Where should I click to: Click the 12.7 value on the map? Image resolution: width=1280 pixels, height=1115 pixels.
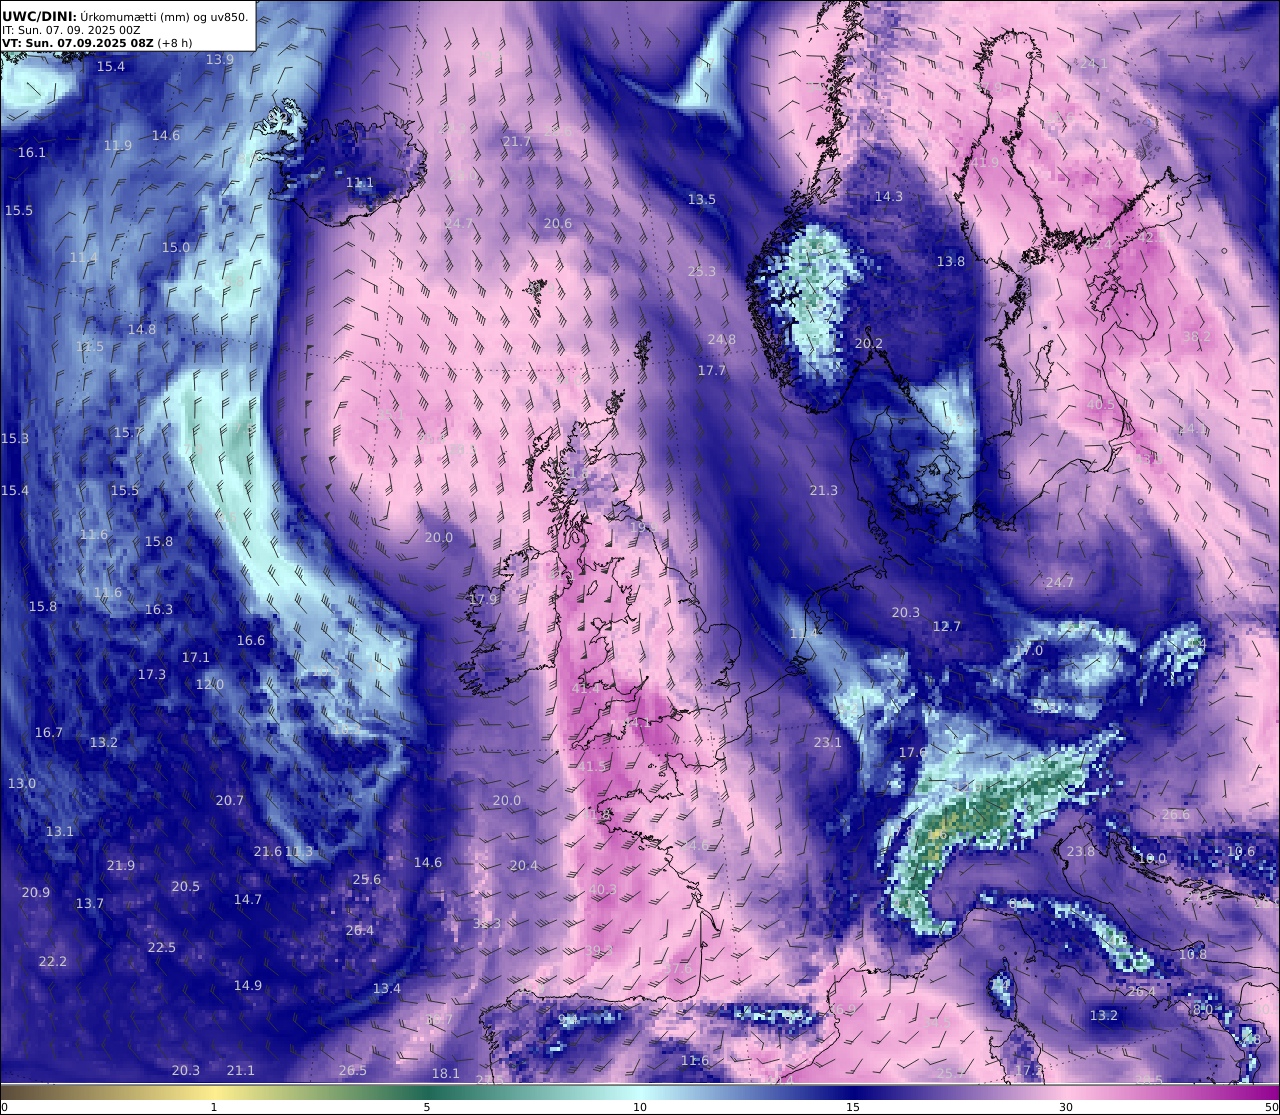point(947,626)
